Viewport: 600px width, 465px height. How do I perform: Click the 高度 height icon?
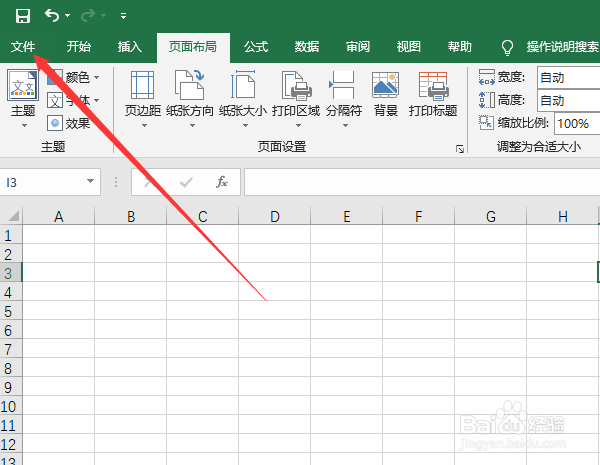(487, 100)
